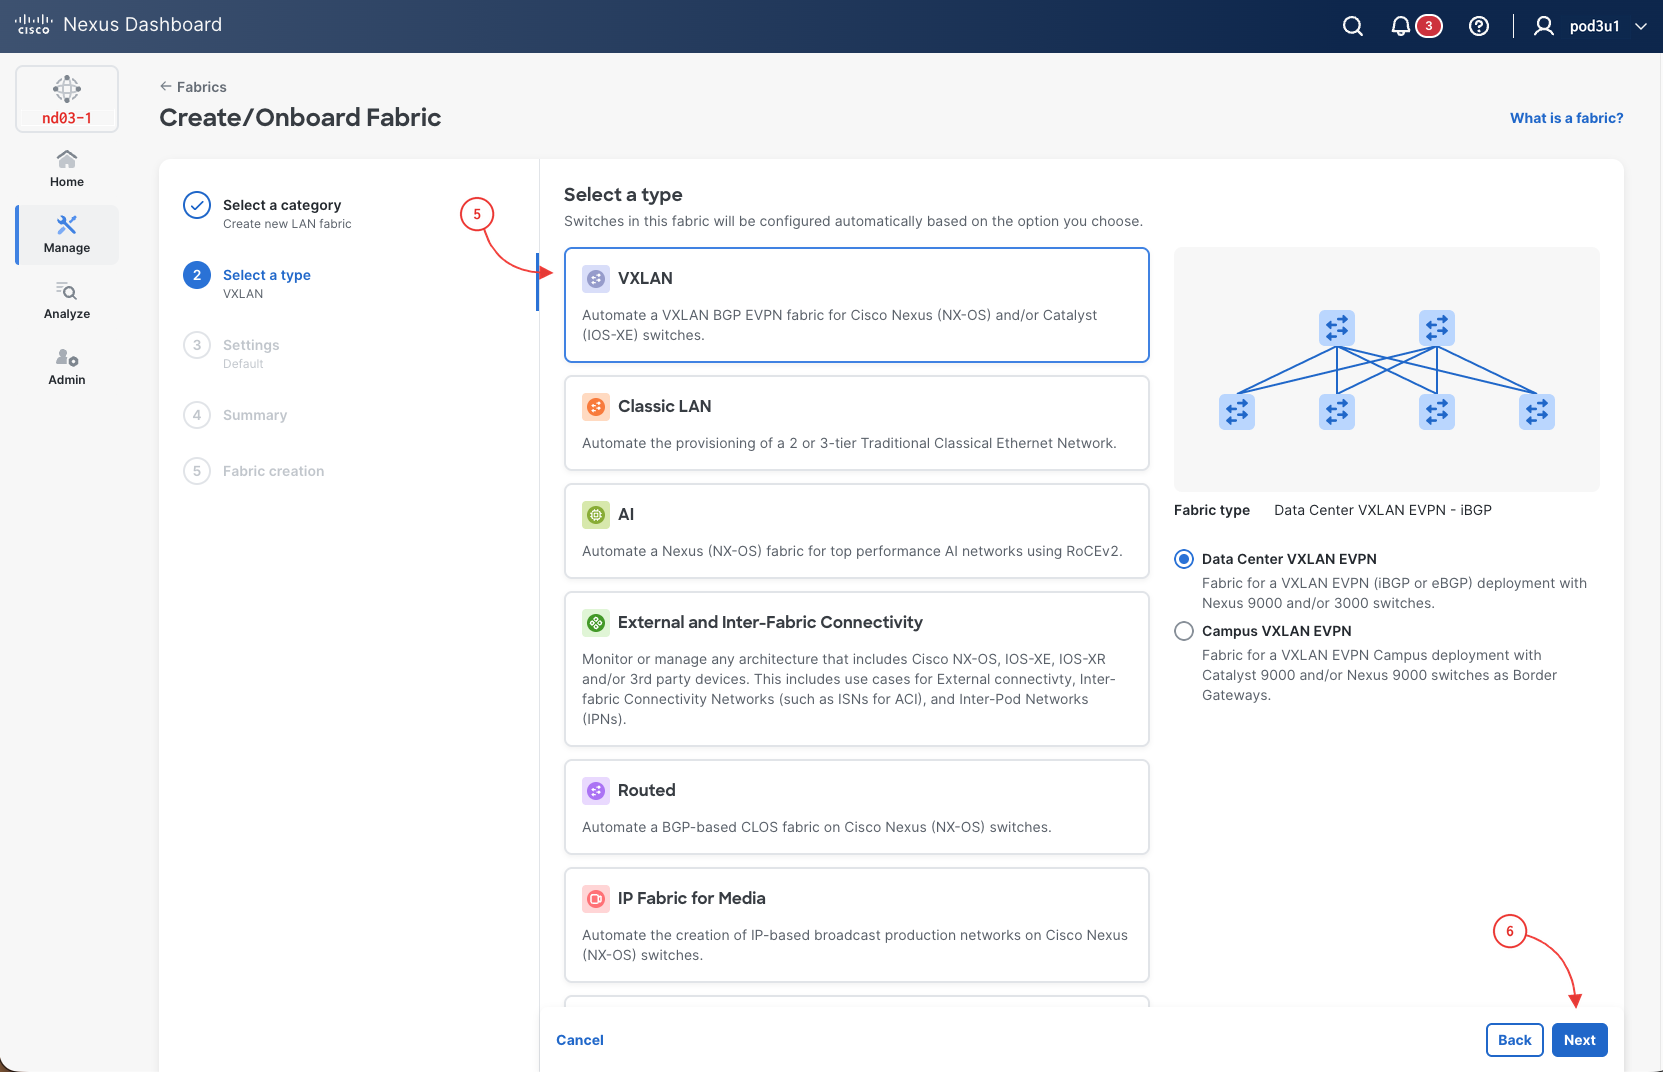1663x1072 pixels.
Task: Select Data Center VXLAN EVPN radio button
Action: (x=1184, y=559)
